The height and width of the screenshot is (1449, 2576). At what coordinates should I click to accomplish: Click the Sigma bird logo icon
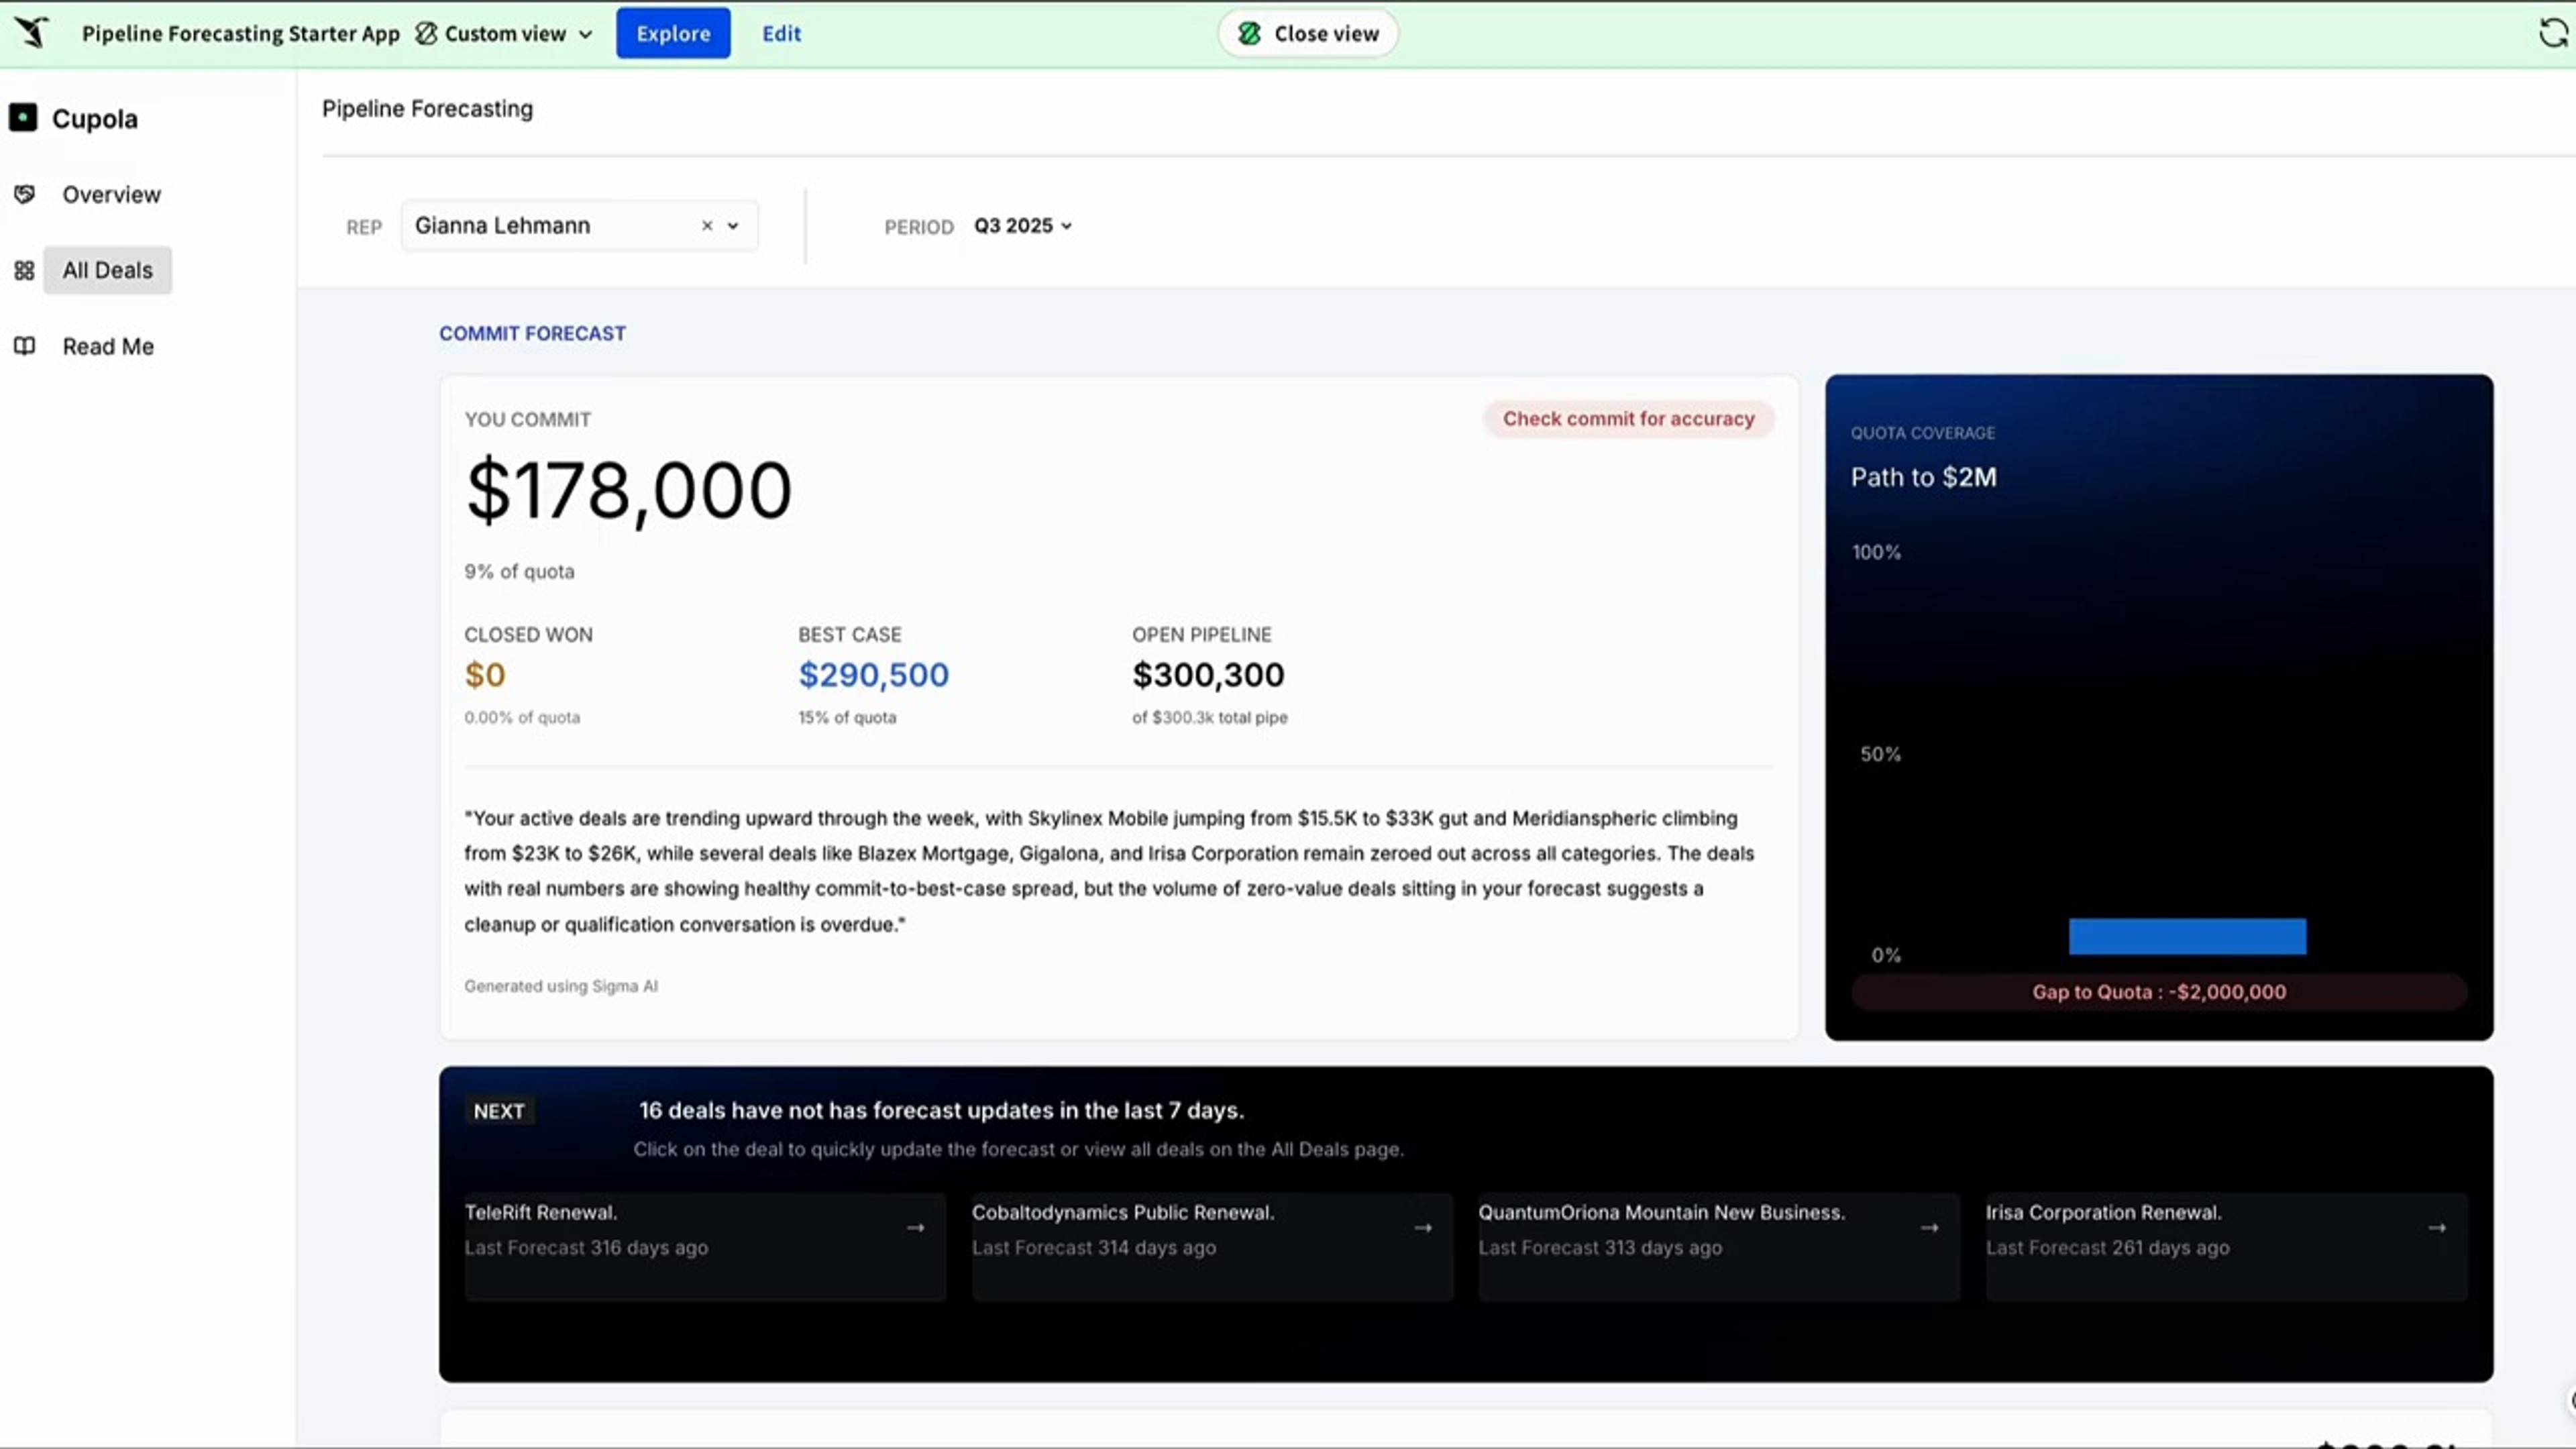tap(32, 33)
